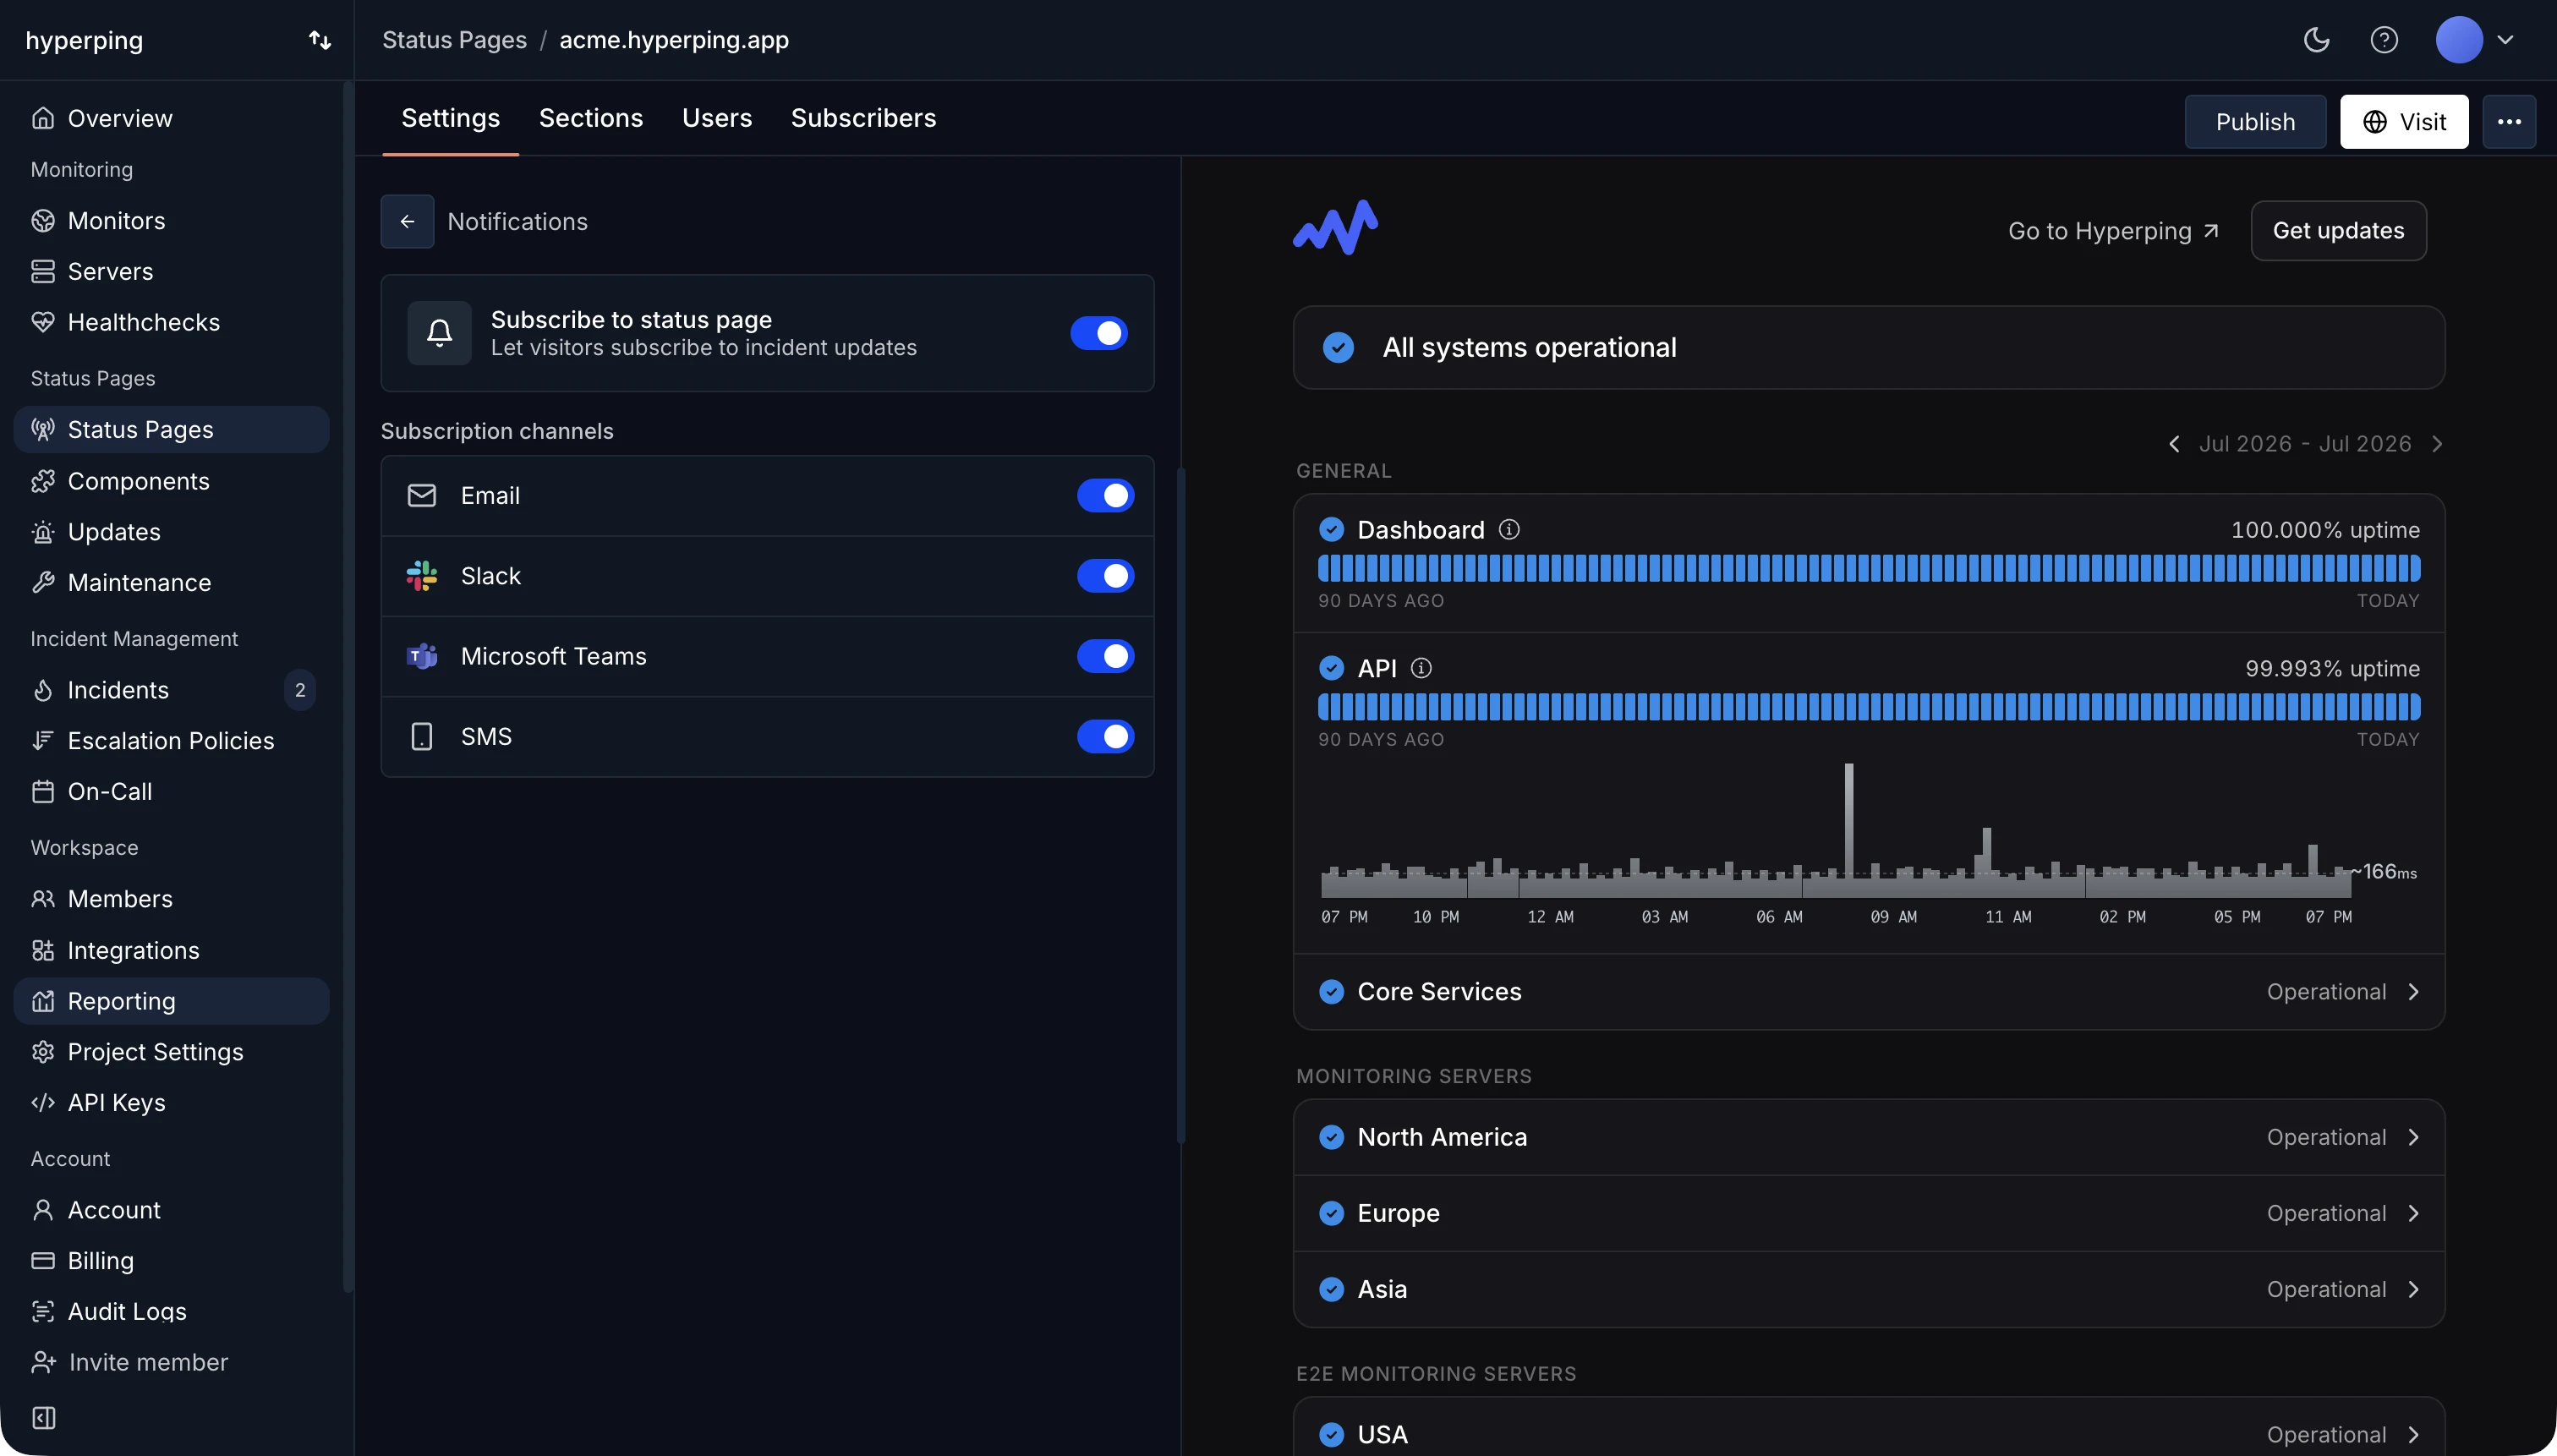This screenshot has width=2557, height=1456.
Task: Disable the Slack subscription channel
Action: tap(1105, 576)
